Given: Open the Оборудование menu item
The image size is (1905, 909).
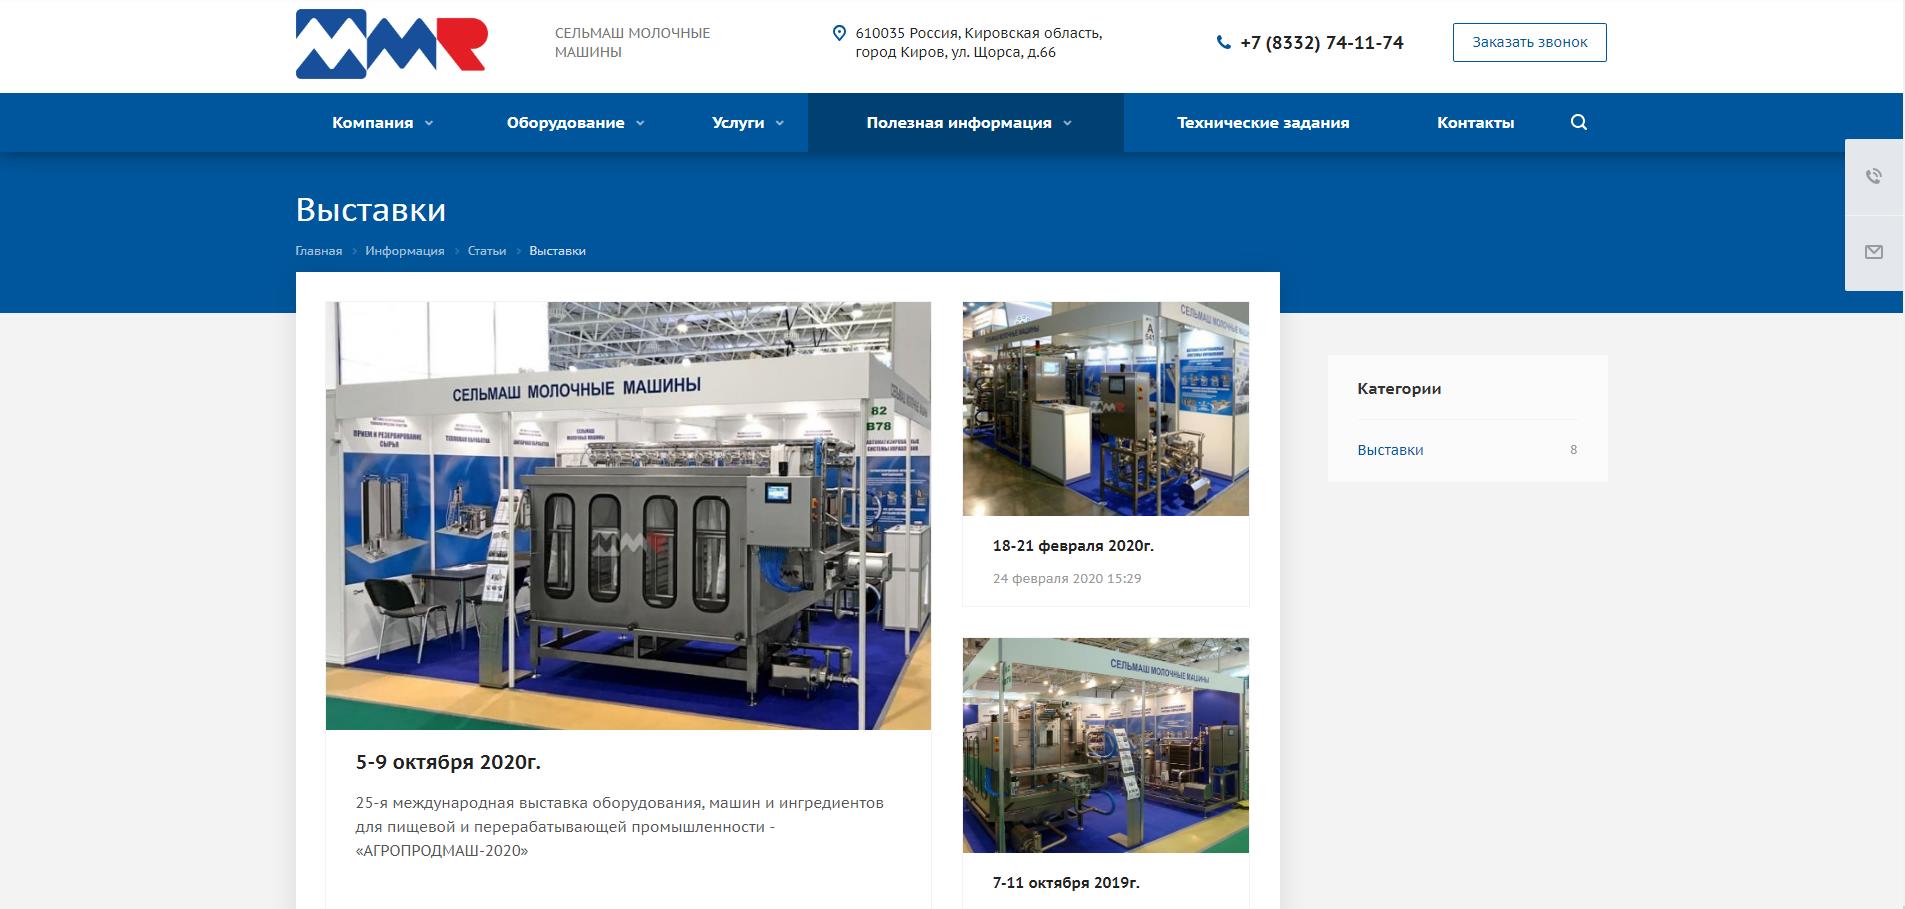Looking at the screenshot, I should [x=565, y=122].
